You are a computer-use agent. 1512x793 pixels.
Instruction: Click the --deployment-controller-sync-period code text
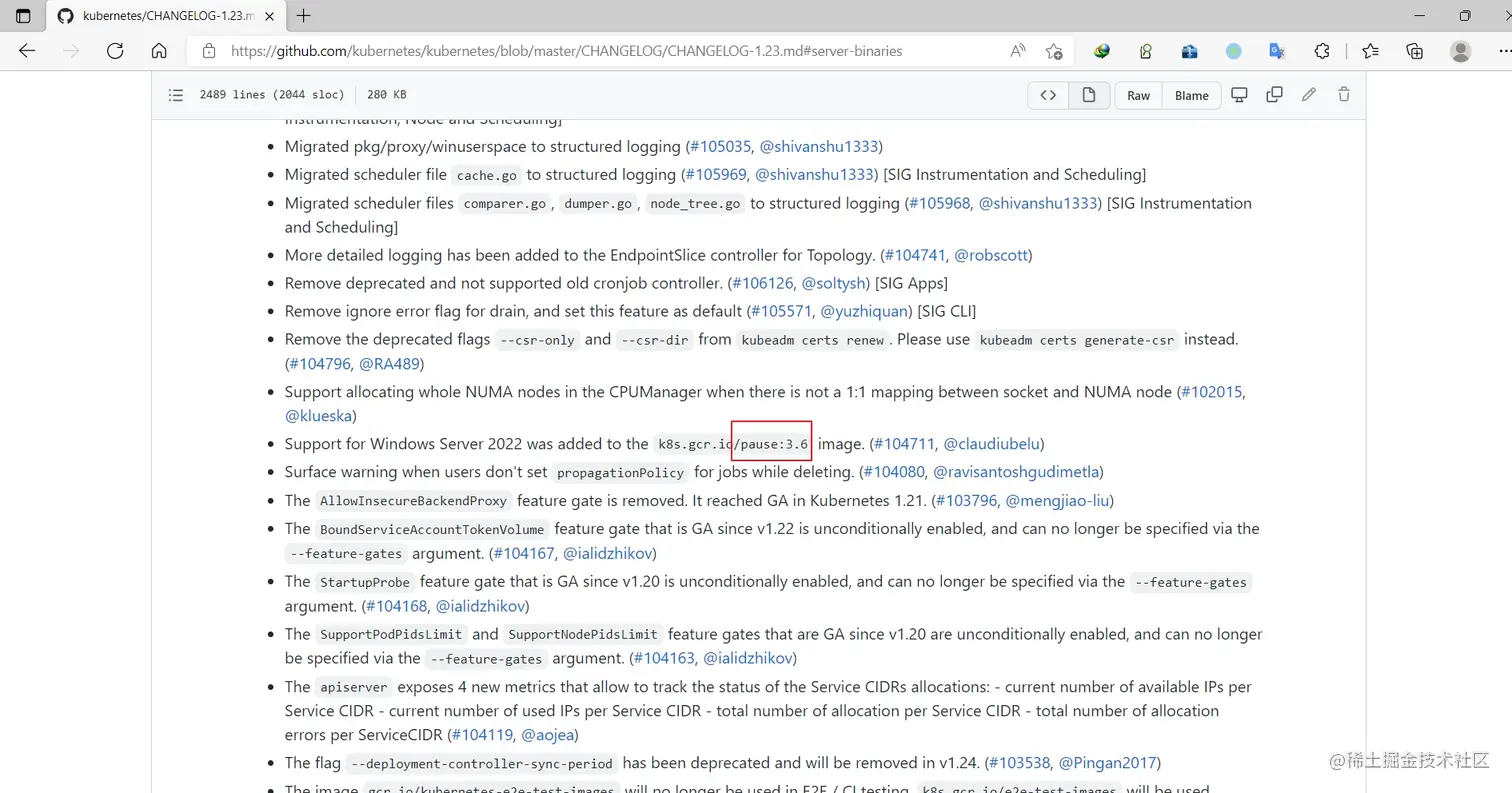pyautogui.click(x=482, y=764)
